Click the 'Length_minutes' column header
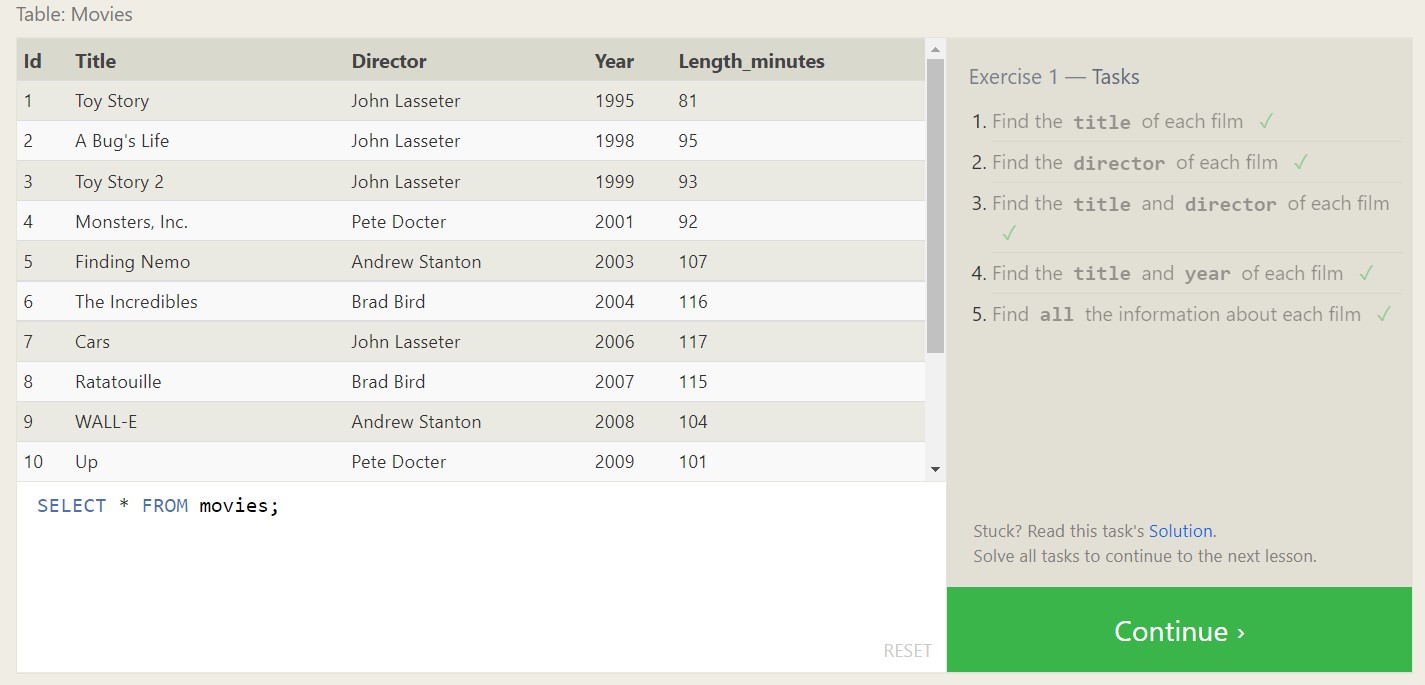Screen dimensions: 1425x685 (x=752, y=61)
